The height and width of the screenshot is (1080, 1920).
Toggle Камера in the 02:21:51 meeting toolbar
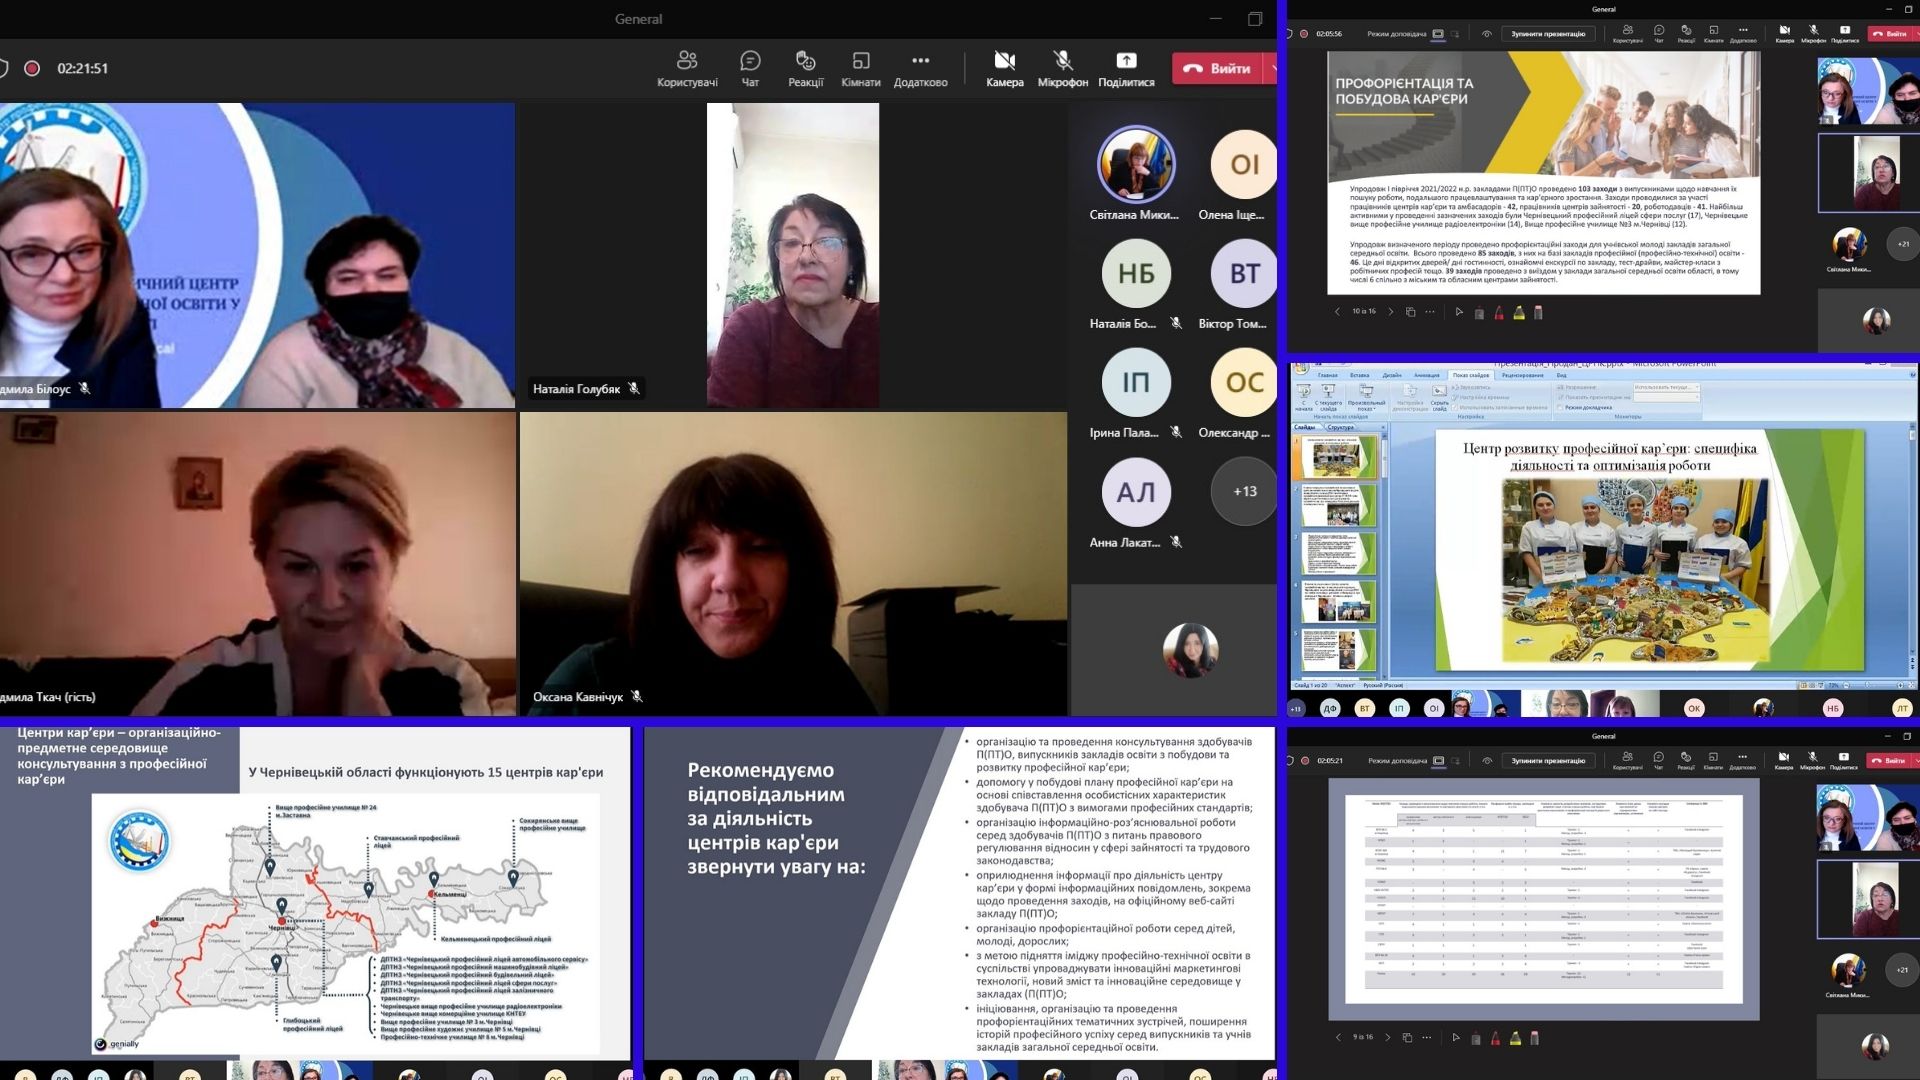click(1004, 62)
